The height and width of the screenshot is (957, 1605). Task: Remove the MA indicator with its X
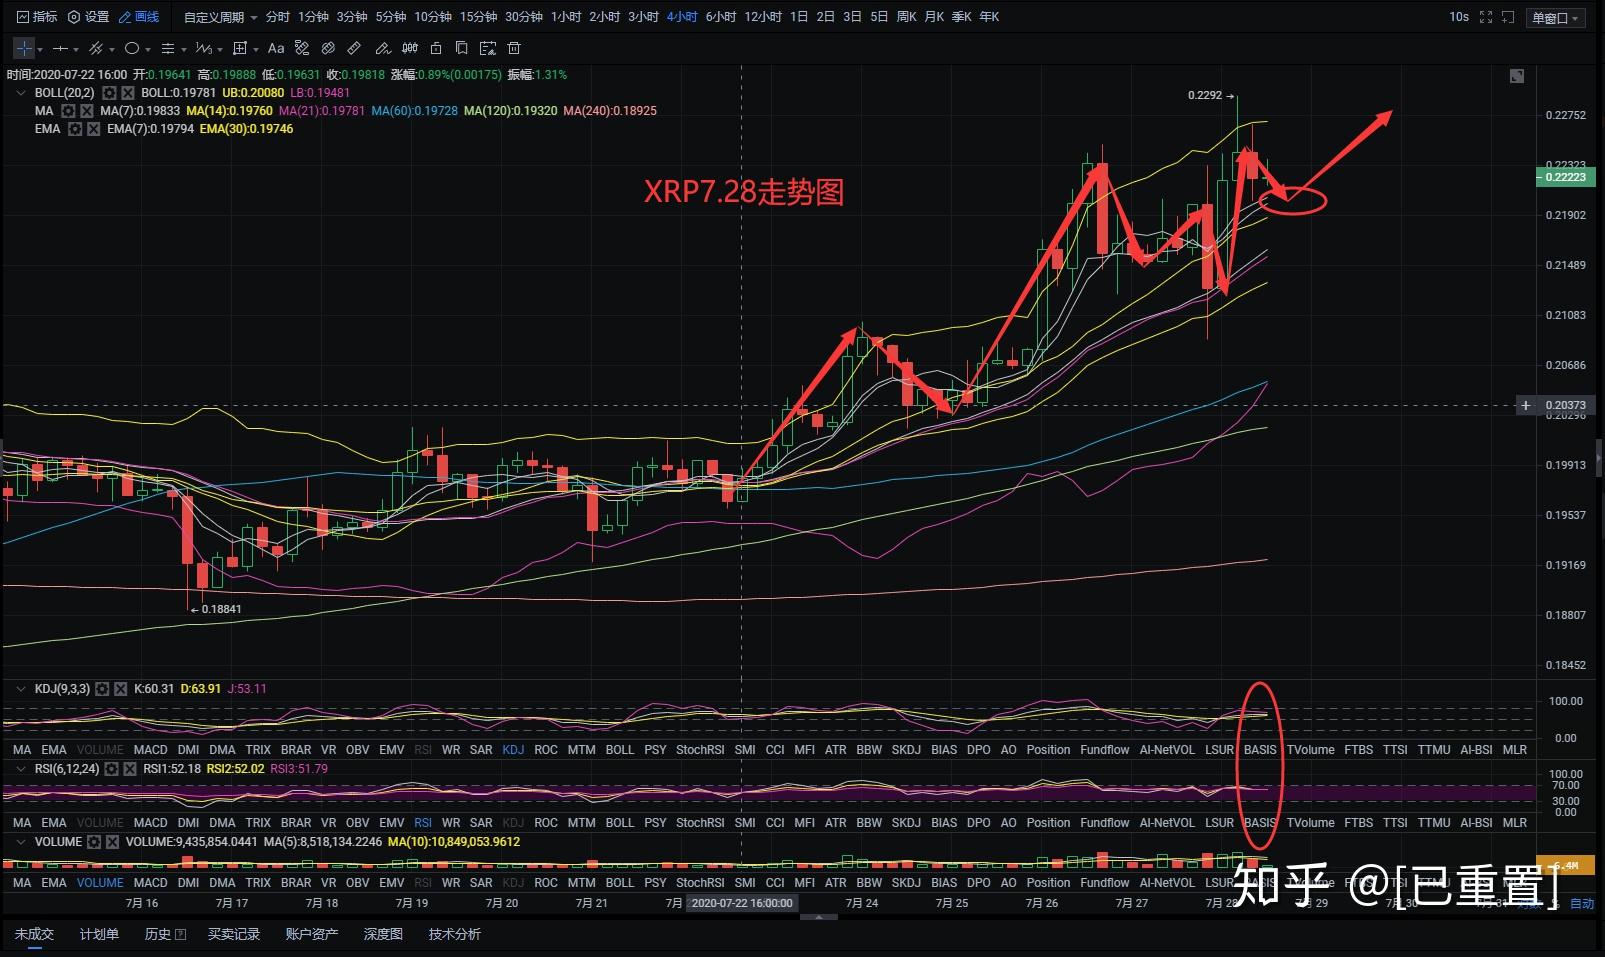(87, 111)
